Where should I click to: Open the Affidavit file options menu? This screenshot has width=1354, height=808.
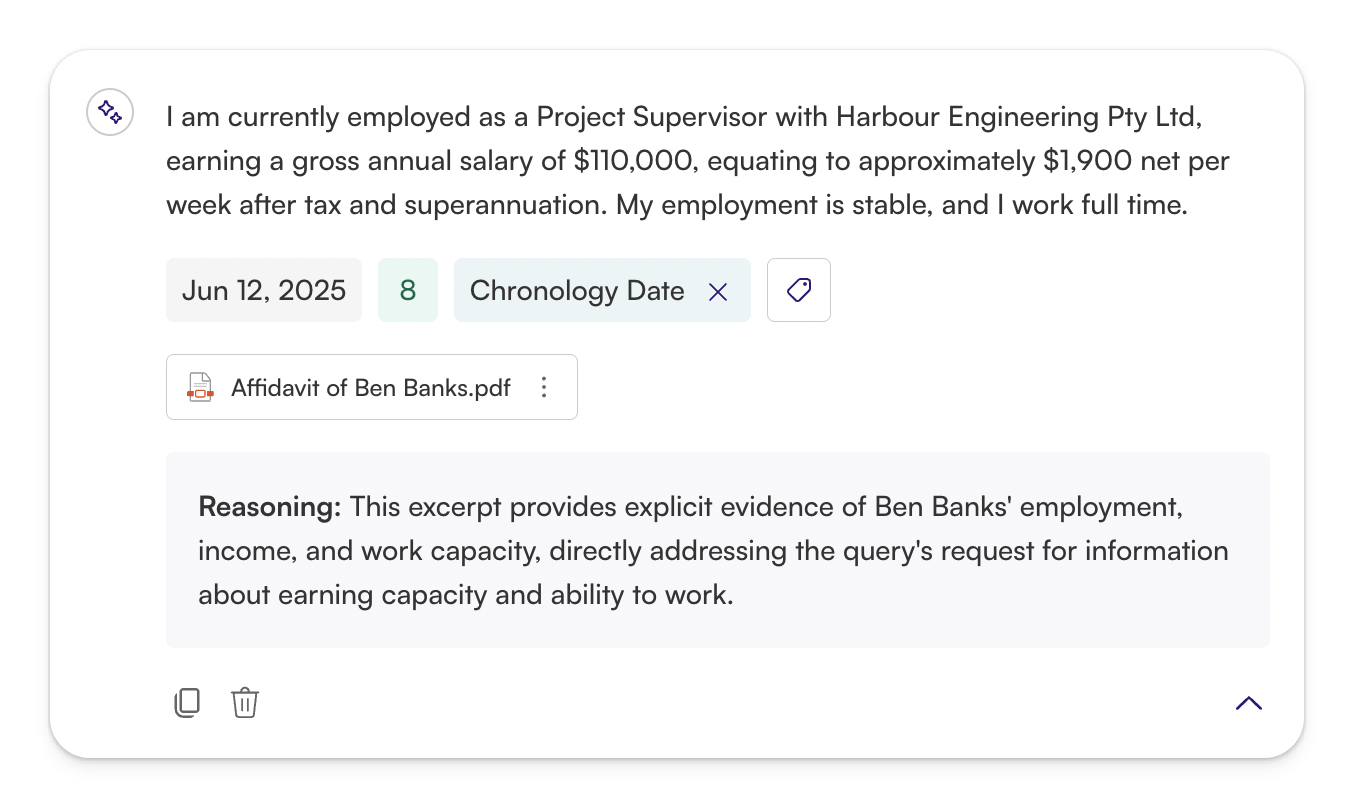tap(544, 387)
